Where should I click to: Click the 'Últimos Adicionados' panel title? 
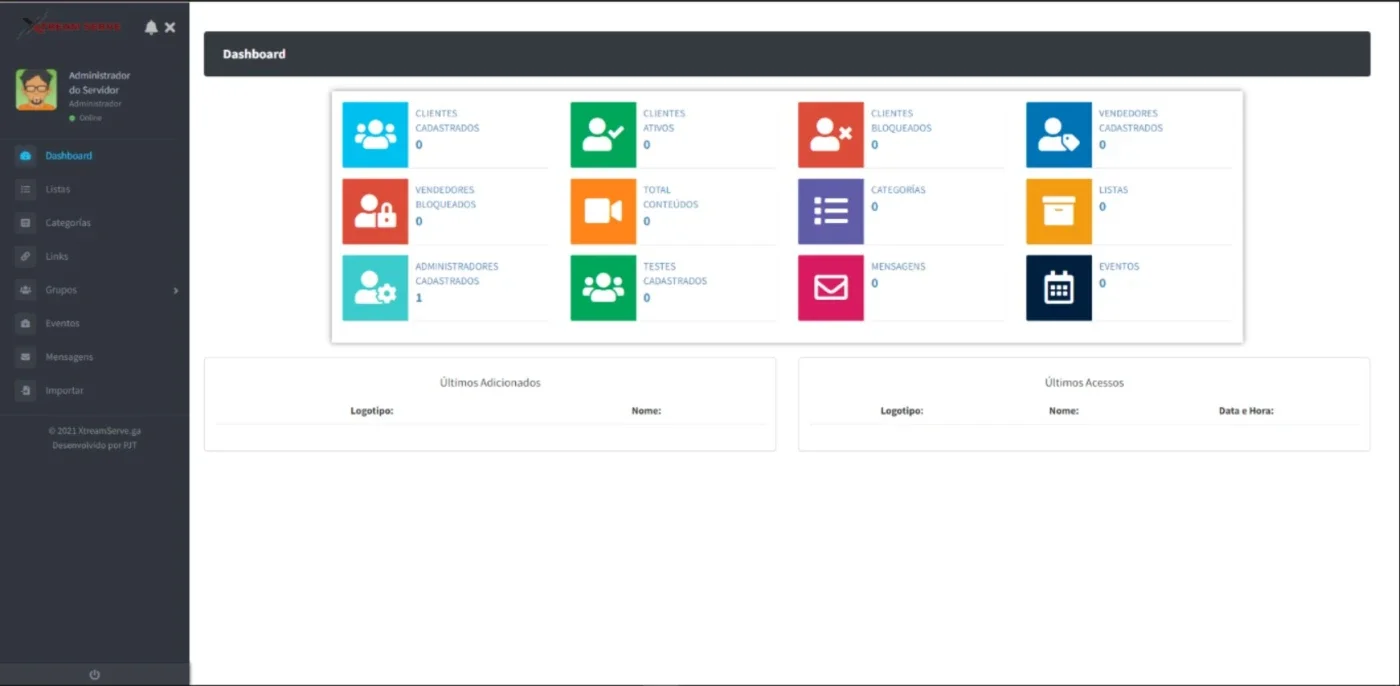pos(490,383)
